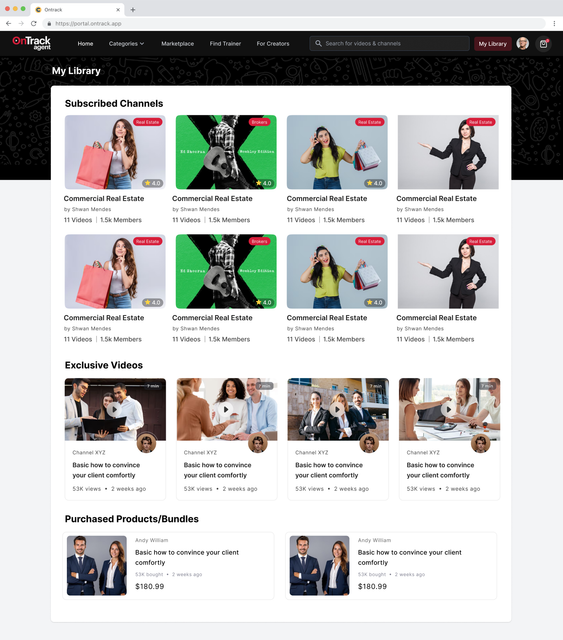The image size is (563, 640).
Task: Play video with woman in tan blazer
Action: click(226, 409)
